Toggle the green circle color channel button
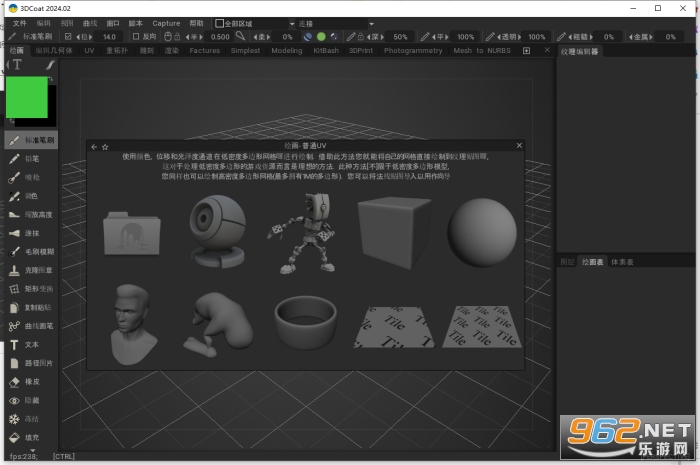Image resolution: width=700 pixels, height=465 pixels. click(x=321, y=37)
